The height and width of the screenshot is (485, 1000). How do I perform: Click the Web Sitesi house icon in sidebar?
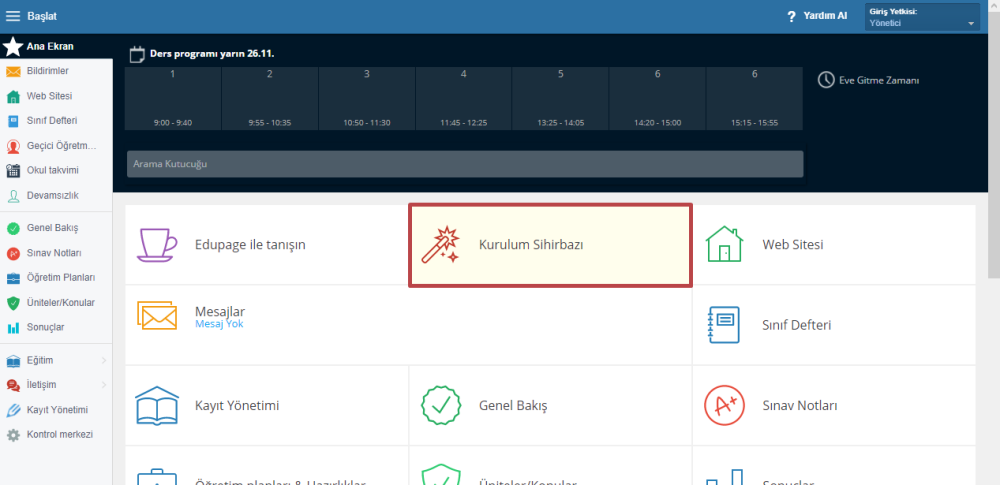tap(13, 96)
